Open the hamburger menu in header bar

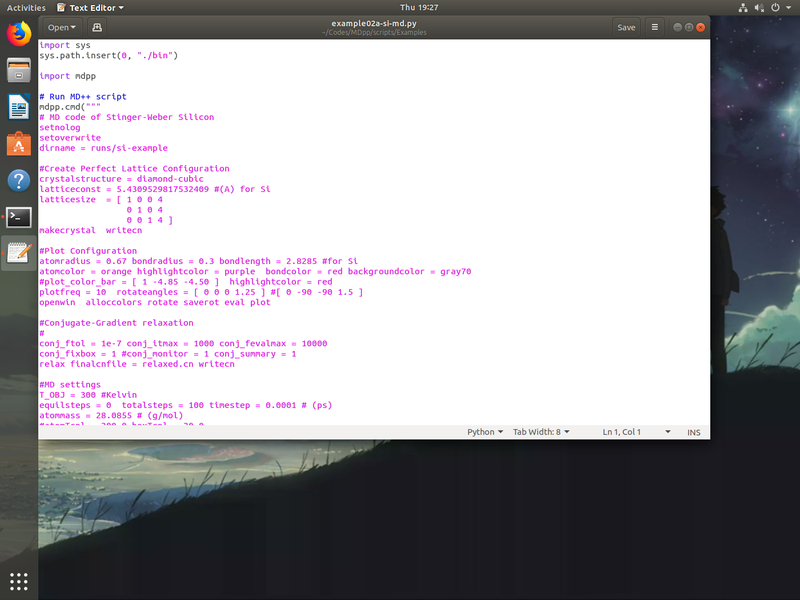[x=655, y=28]
